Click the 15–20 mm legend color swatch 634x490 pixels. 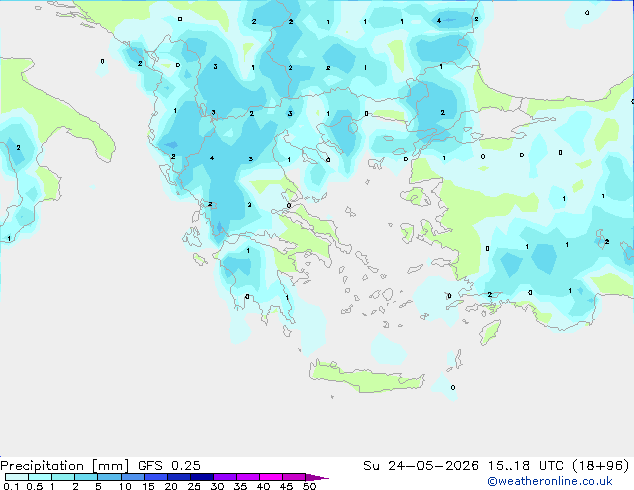(x=155, y=477)
